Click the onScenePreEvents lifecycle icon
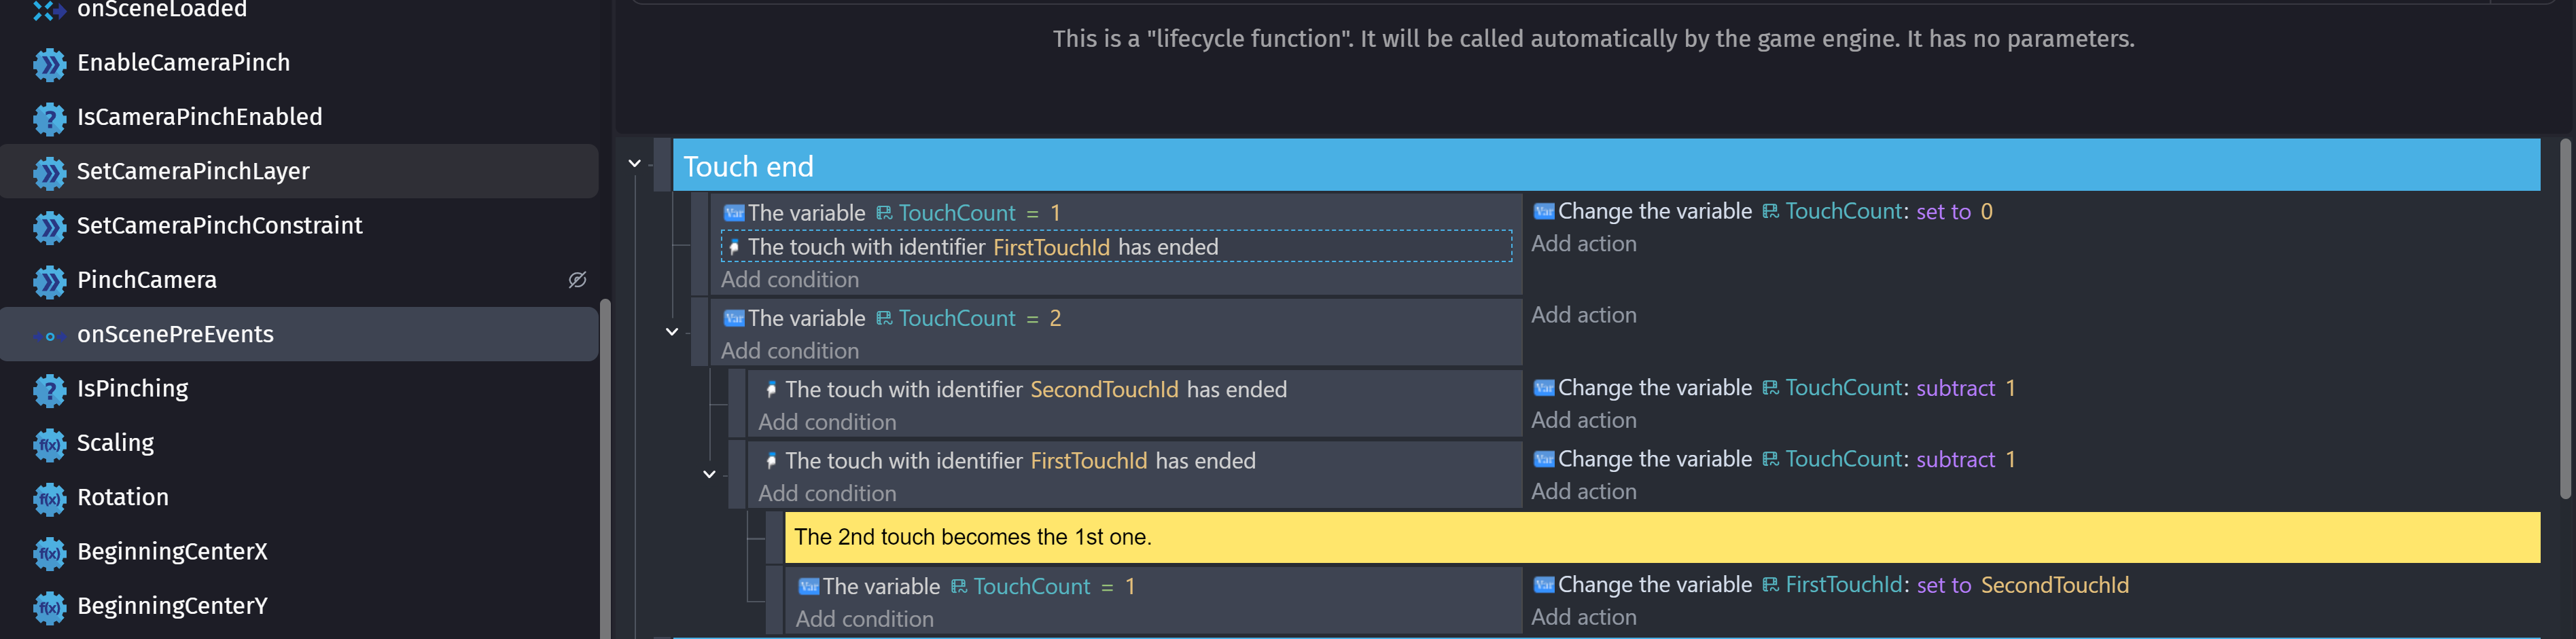Image resolution: width=2576 pixels, height=639 pixels. pyautogui.click(x=49, y=336)
